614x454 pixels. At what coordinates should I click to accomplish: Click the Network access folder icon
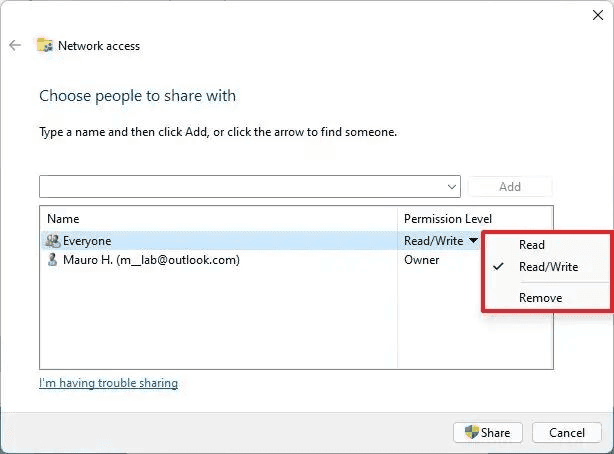(45, 45)
